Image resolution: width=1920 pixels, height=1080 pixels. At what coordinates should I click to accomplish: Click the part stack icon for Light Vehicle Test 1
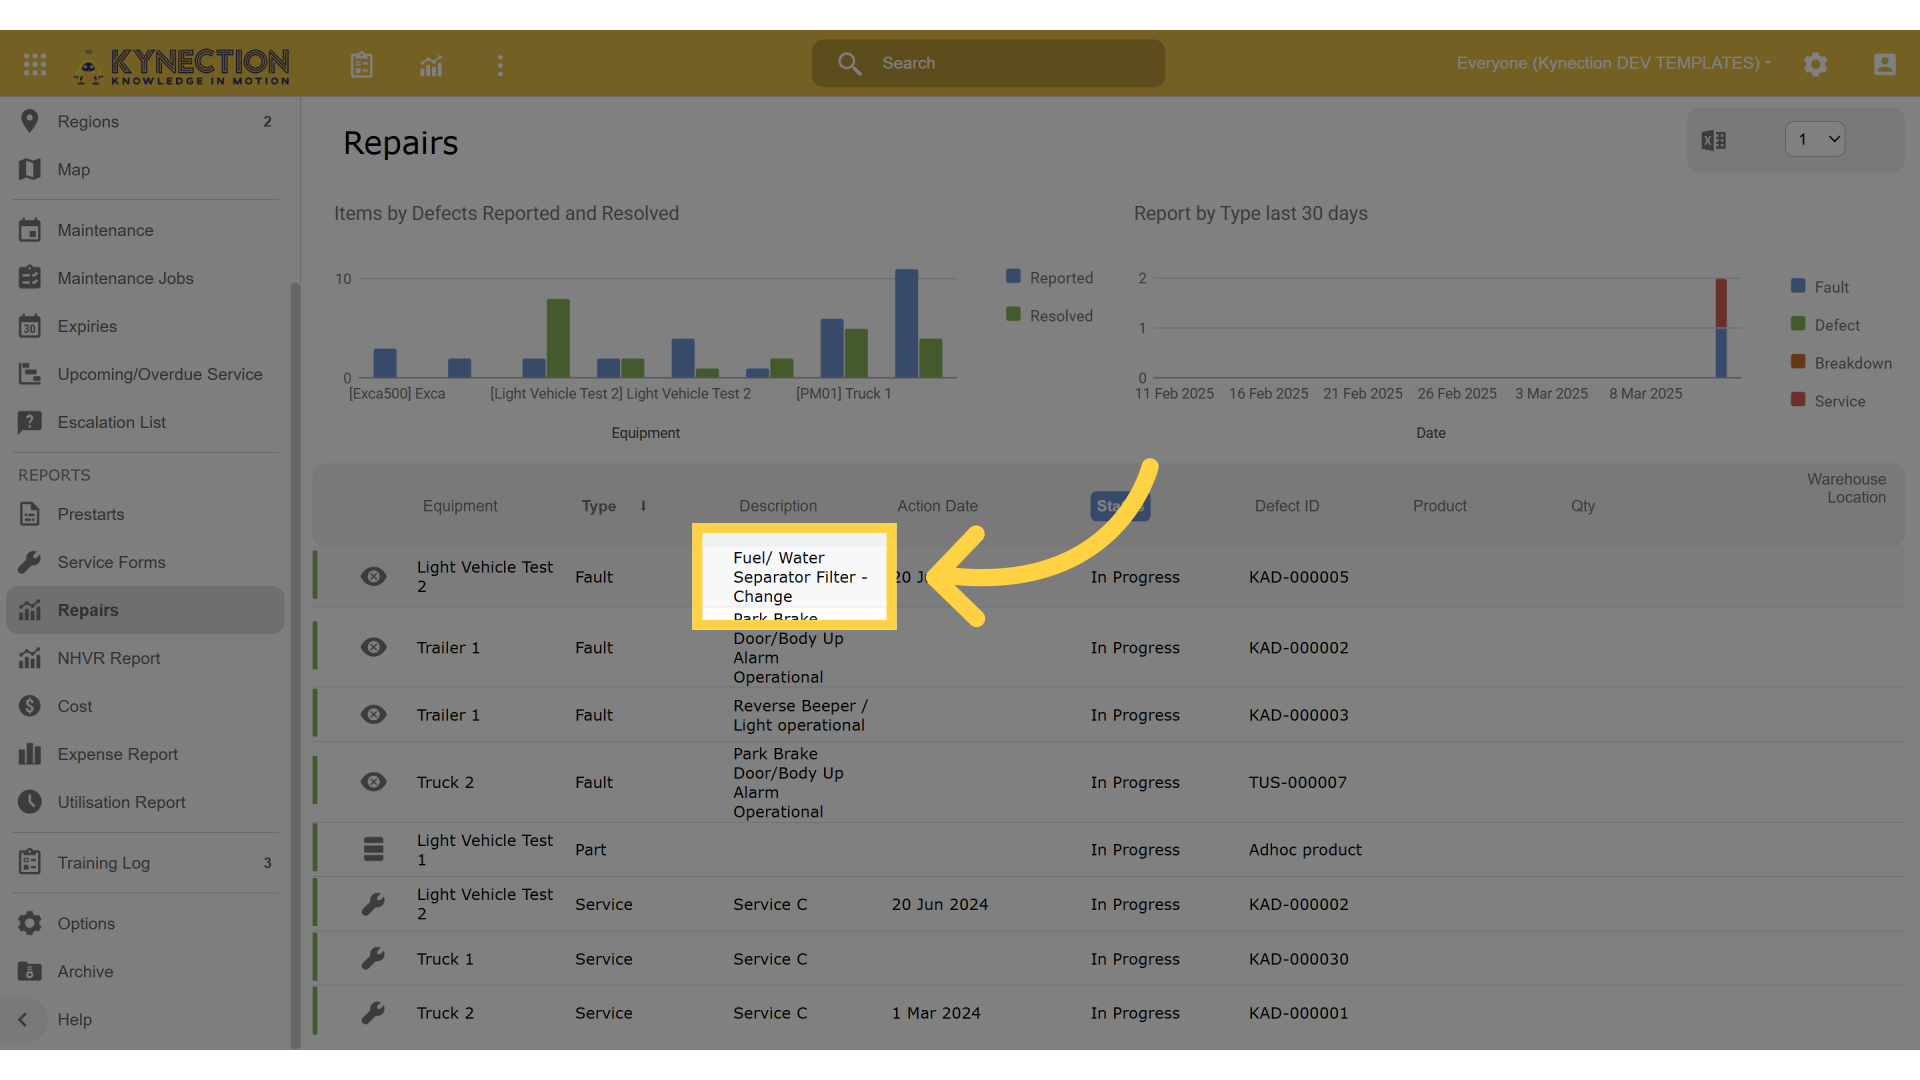pos(373,850)
